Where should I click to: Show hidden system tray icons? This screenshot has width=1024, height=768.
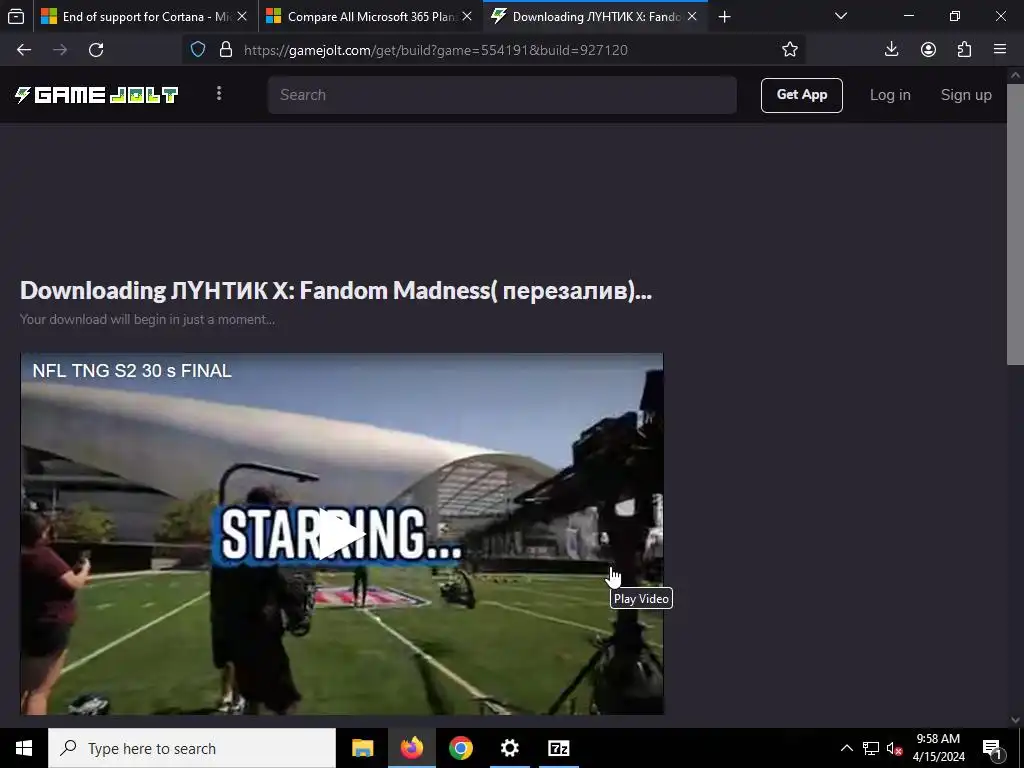point(846,748)
